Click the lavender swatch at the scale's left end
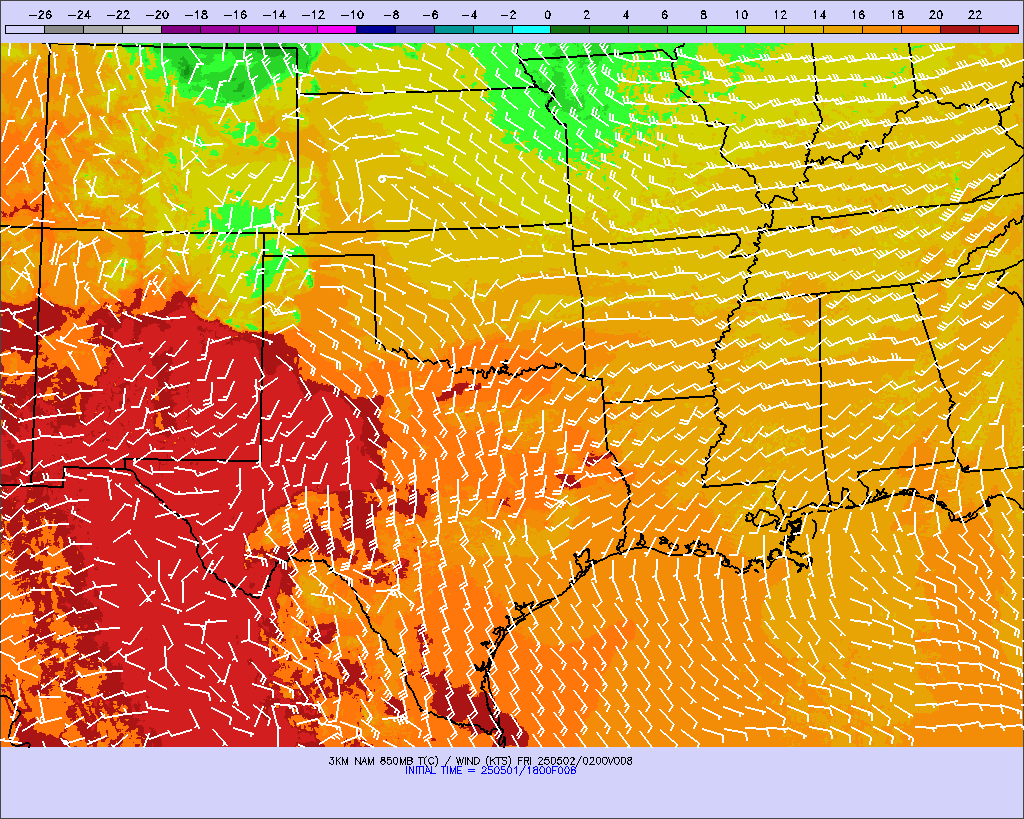This screenshot has height=819, width=1024. 25,29
